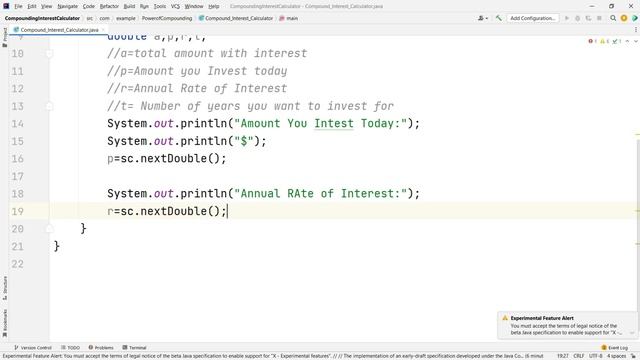This screenshot has height=360, width=640.
Task: Click the green JetBrains Toolbox icon
Action: click(x=635, y=18)
